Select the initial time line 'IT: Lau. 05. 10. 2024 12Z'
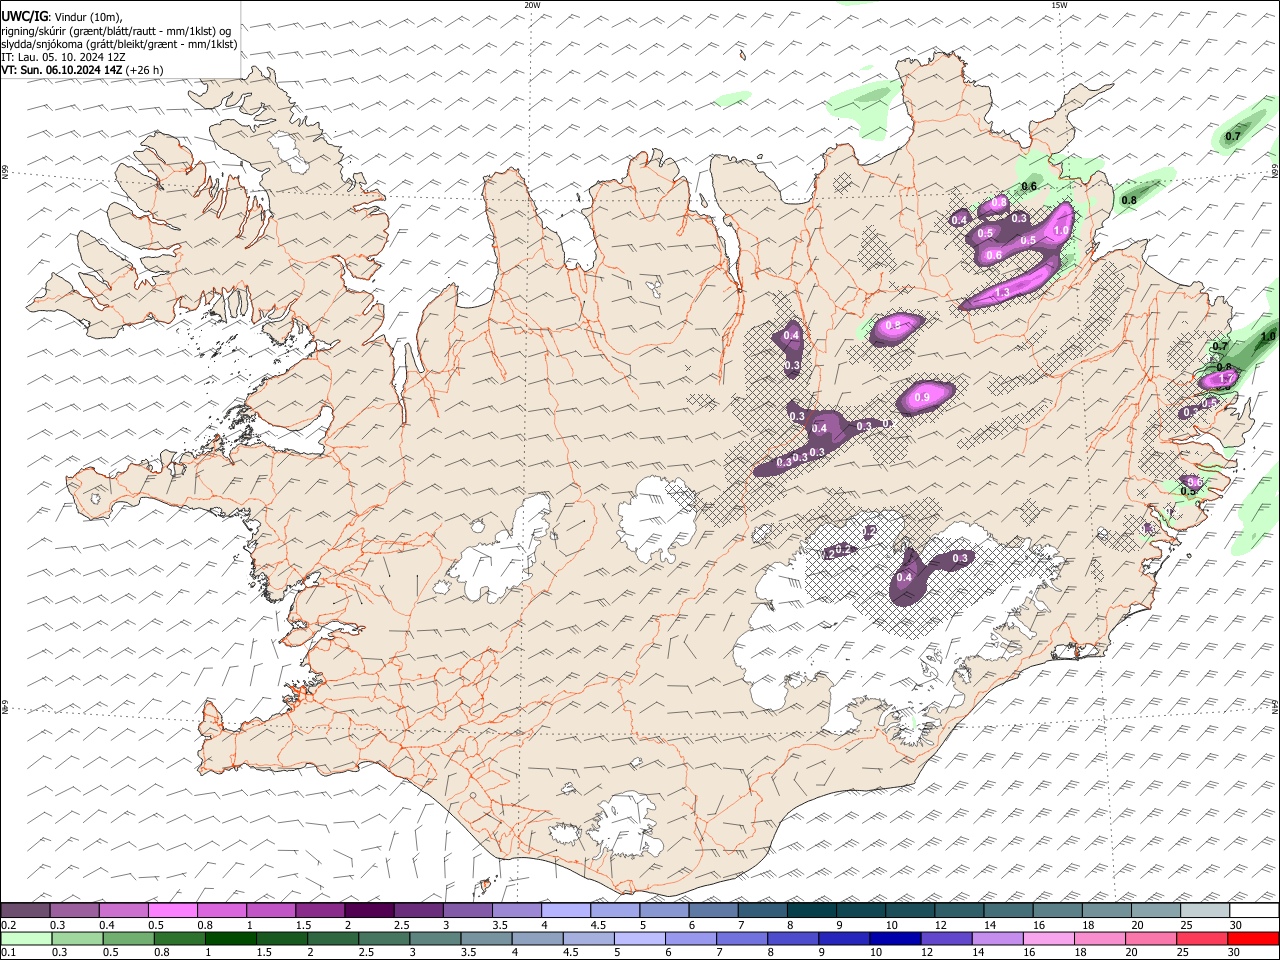The image size is (1280, 960). (63, 57)
